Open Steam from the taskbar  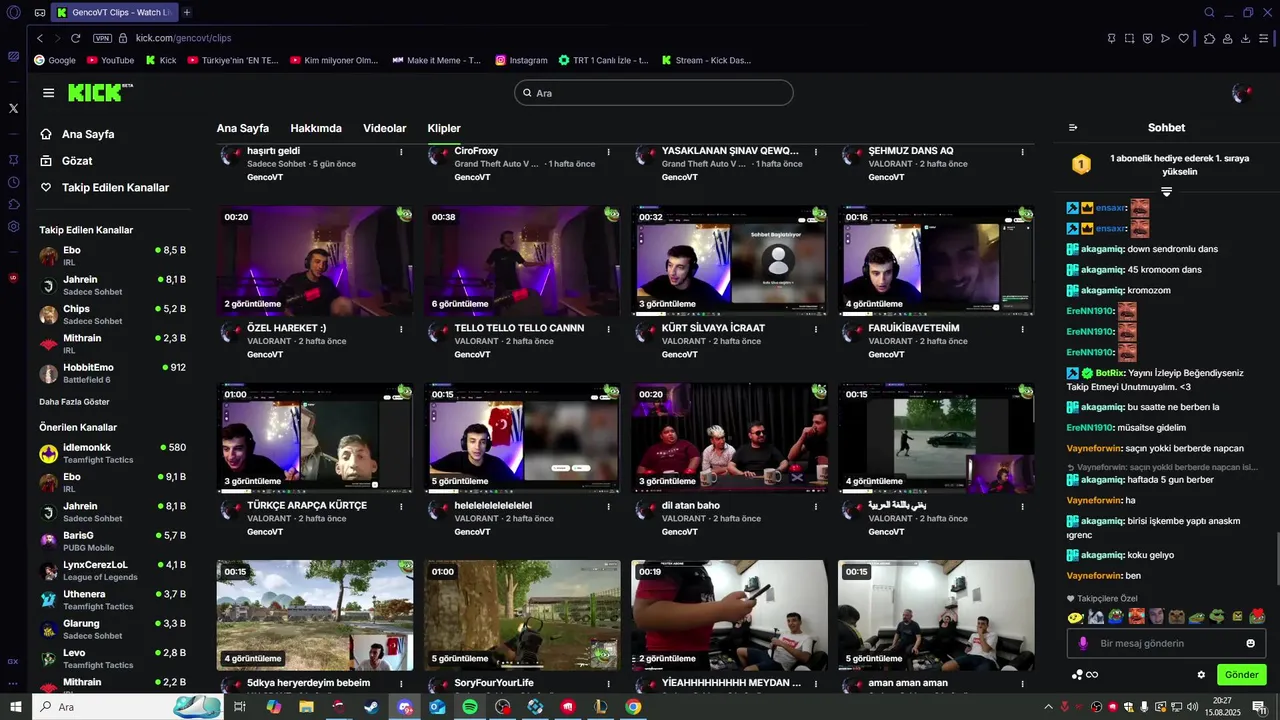pos(371,707)
